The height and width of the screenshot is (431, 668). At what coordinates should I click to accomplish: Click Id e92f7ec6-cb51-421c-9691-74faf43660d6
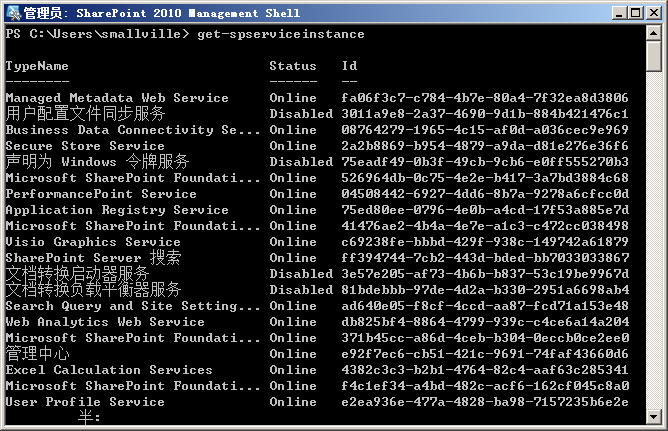[485, 354]
